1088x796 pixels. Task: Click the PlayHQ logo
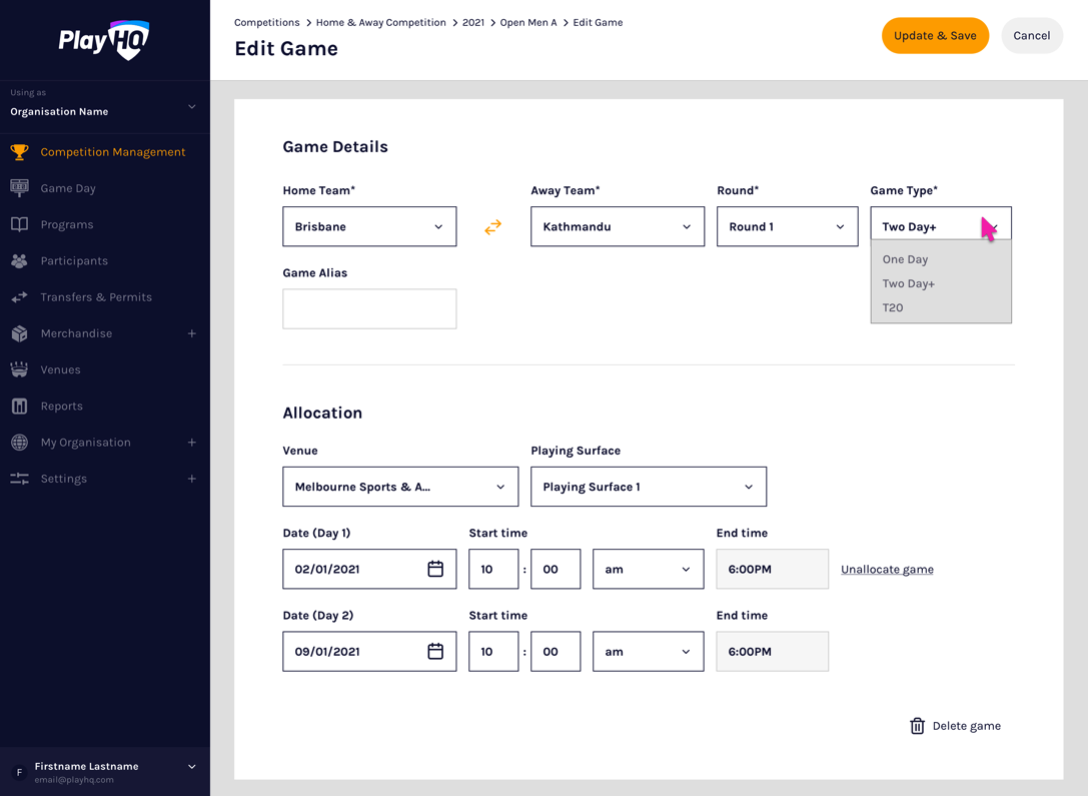click(x=104, y=40)
